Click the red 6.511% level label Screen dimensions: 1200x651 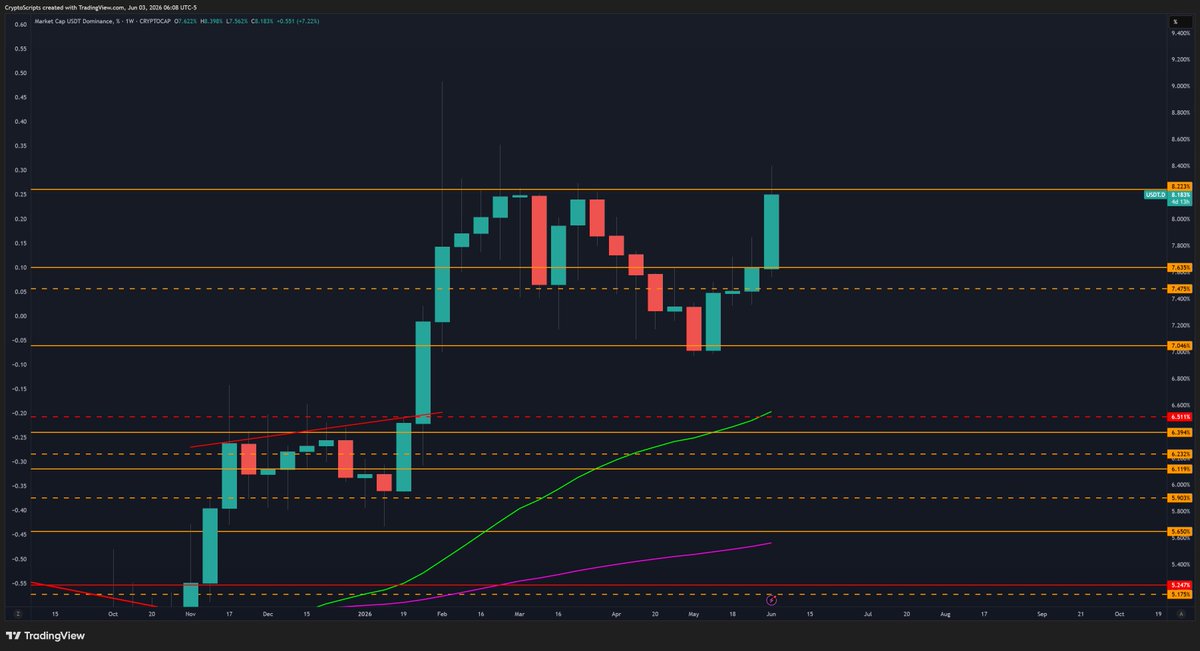tap(1178, 416)
